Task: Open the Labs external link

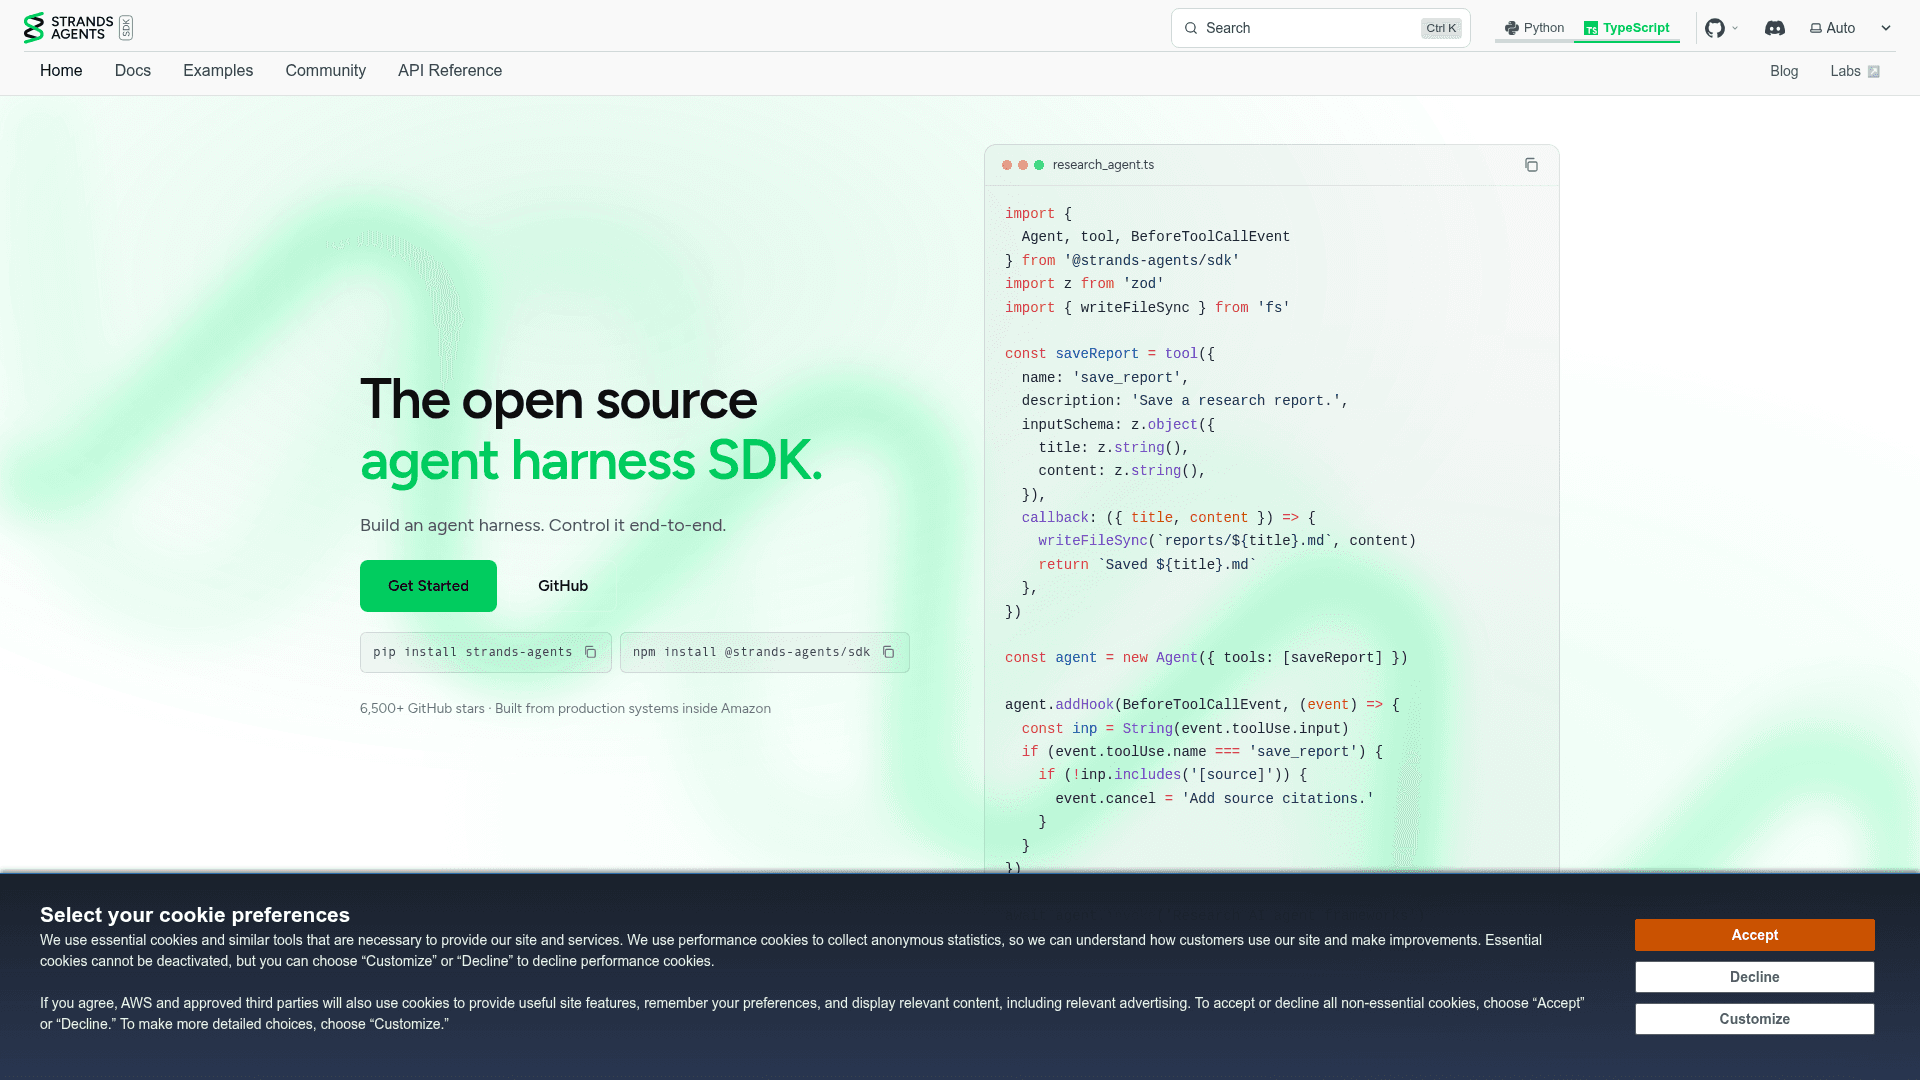Action: [1855, 71]
